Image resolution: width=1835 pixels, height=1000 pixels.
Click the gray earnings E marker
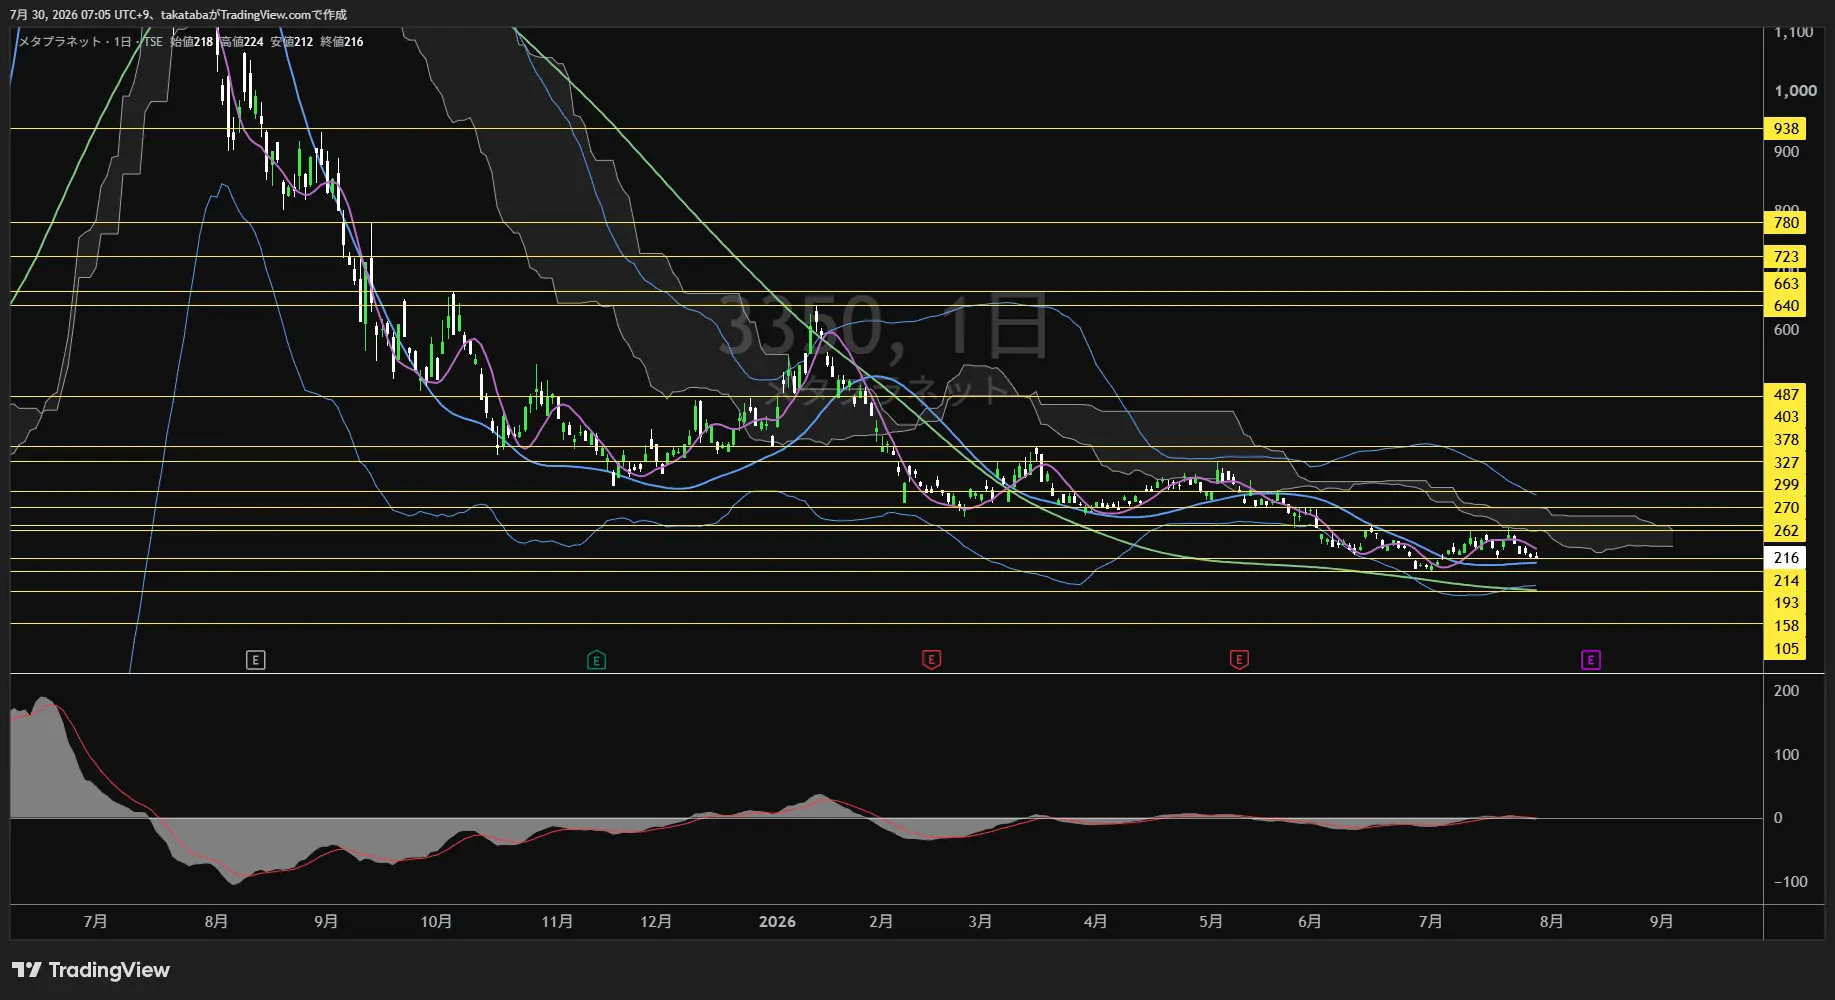(x=256, y=660)
